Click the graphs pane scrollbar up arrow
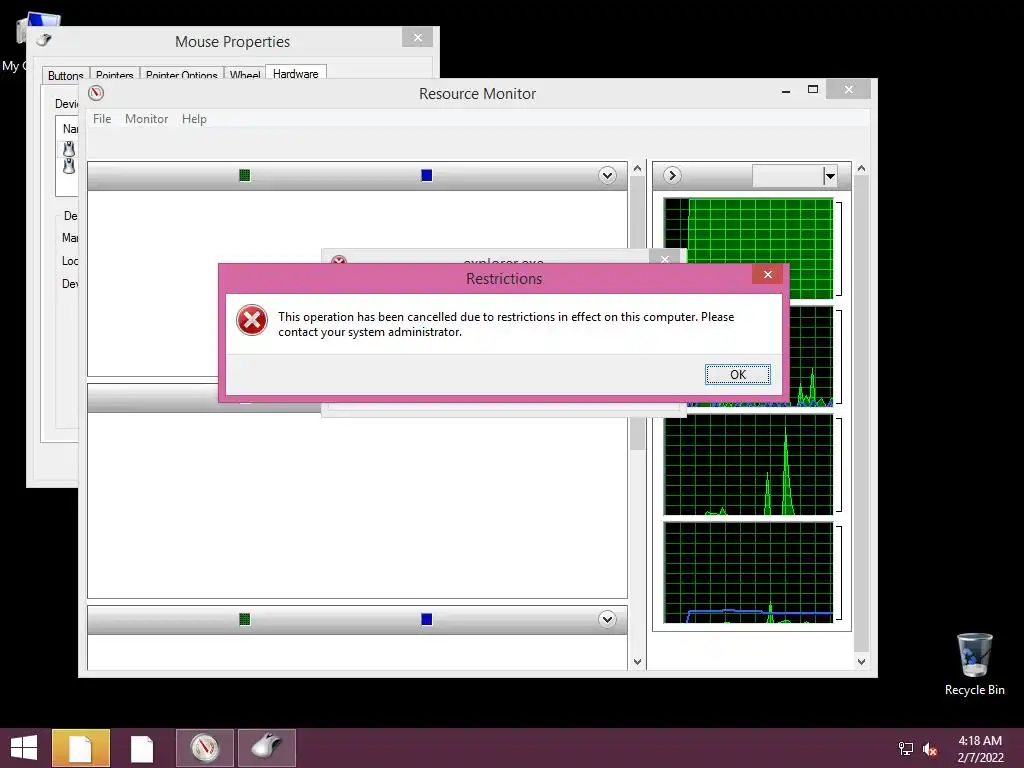 pos(861,168)
